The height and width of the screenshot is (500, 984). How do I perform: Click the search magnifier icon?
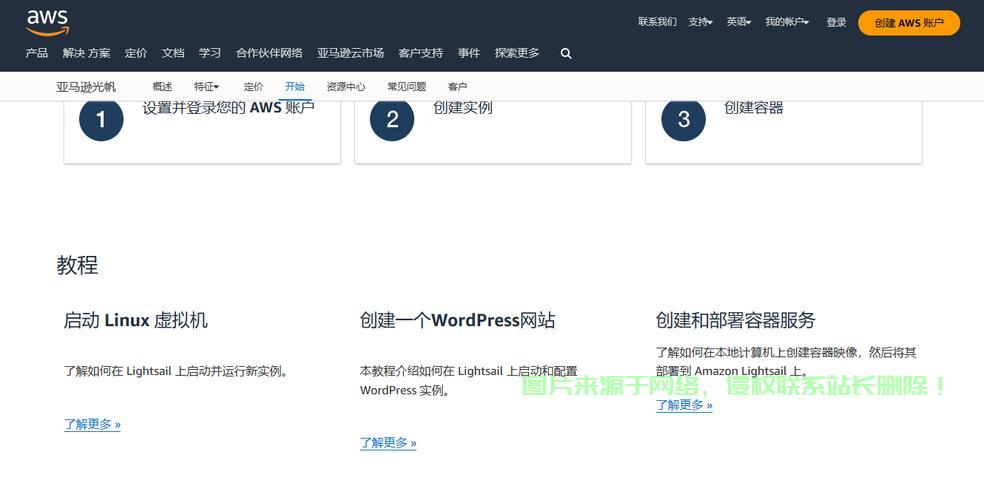coord(566,54)
